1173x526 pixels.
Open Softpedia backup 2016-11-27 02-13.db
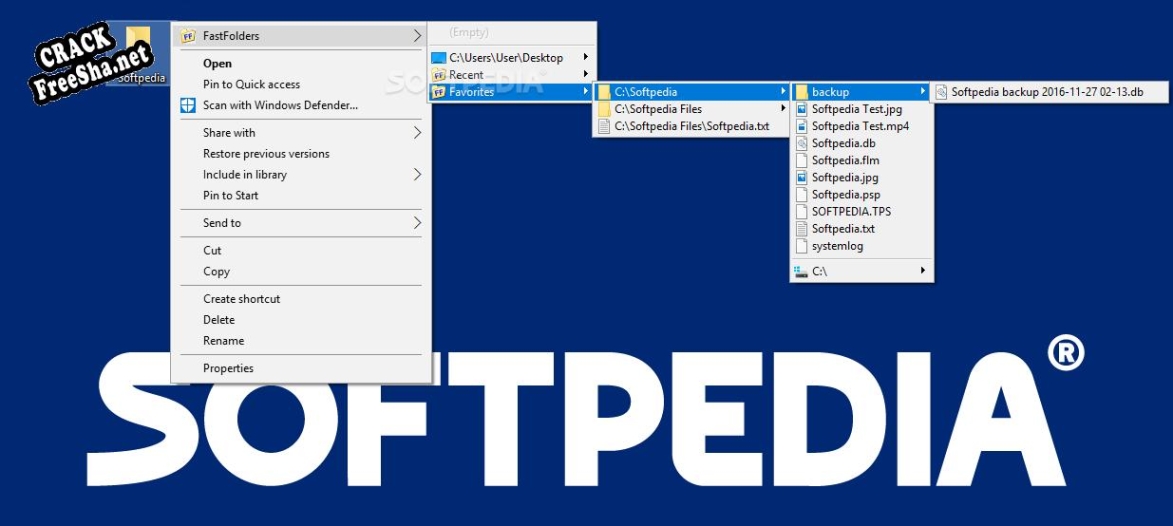pos(1046,92)
